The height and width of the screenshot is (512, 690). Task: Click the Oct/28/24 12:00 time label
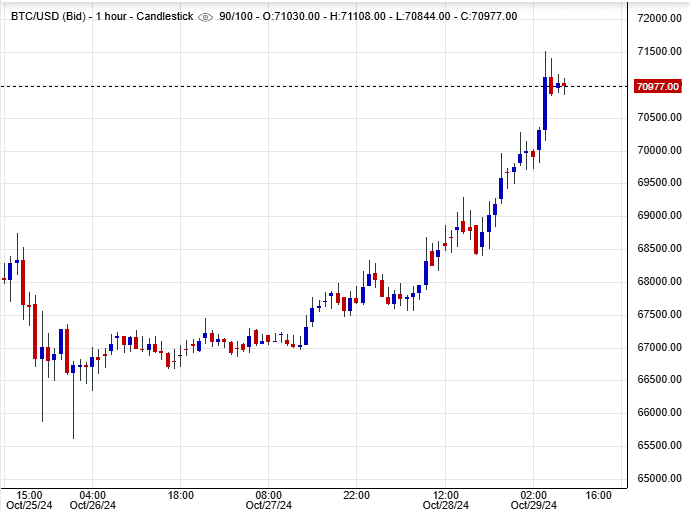446,500
